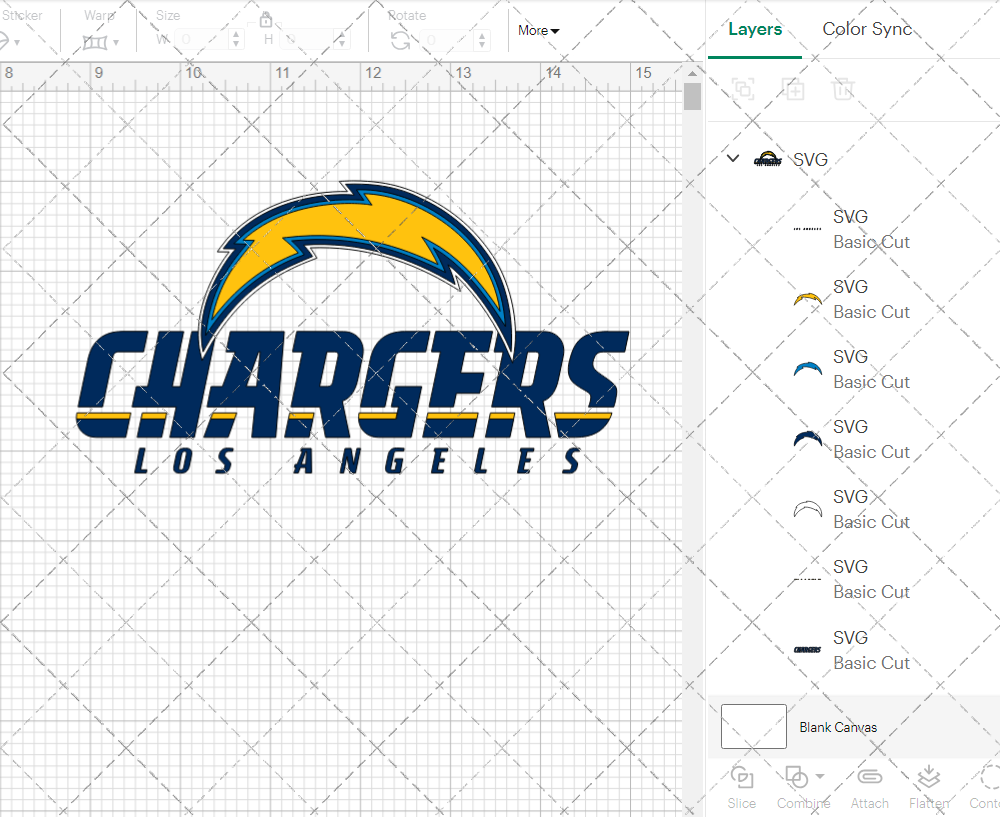1000x817 pixels.
Task: Click the Duplicate layer icon
Action: (794, 89)
